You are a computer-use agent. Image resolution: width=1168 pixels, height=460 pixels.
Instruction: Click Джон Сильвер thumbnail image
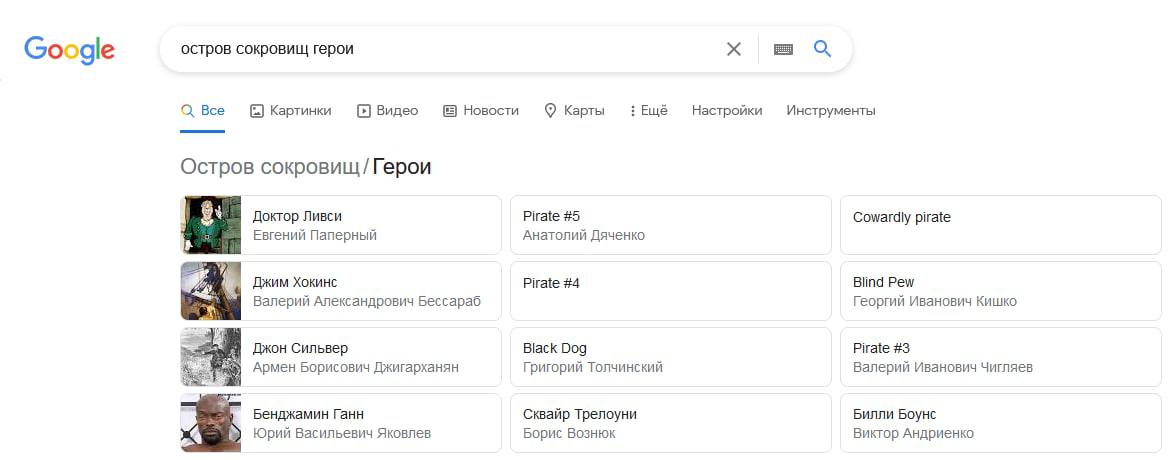pos(211,357)
